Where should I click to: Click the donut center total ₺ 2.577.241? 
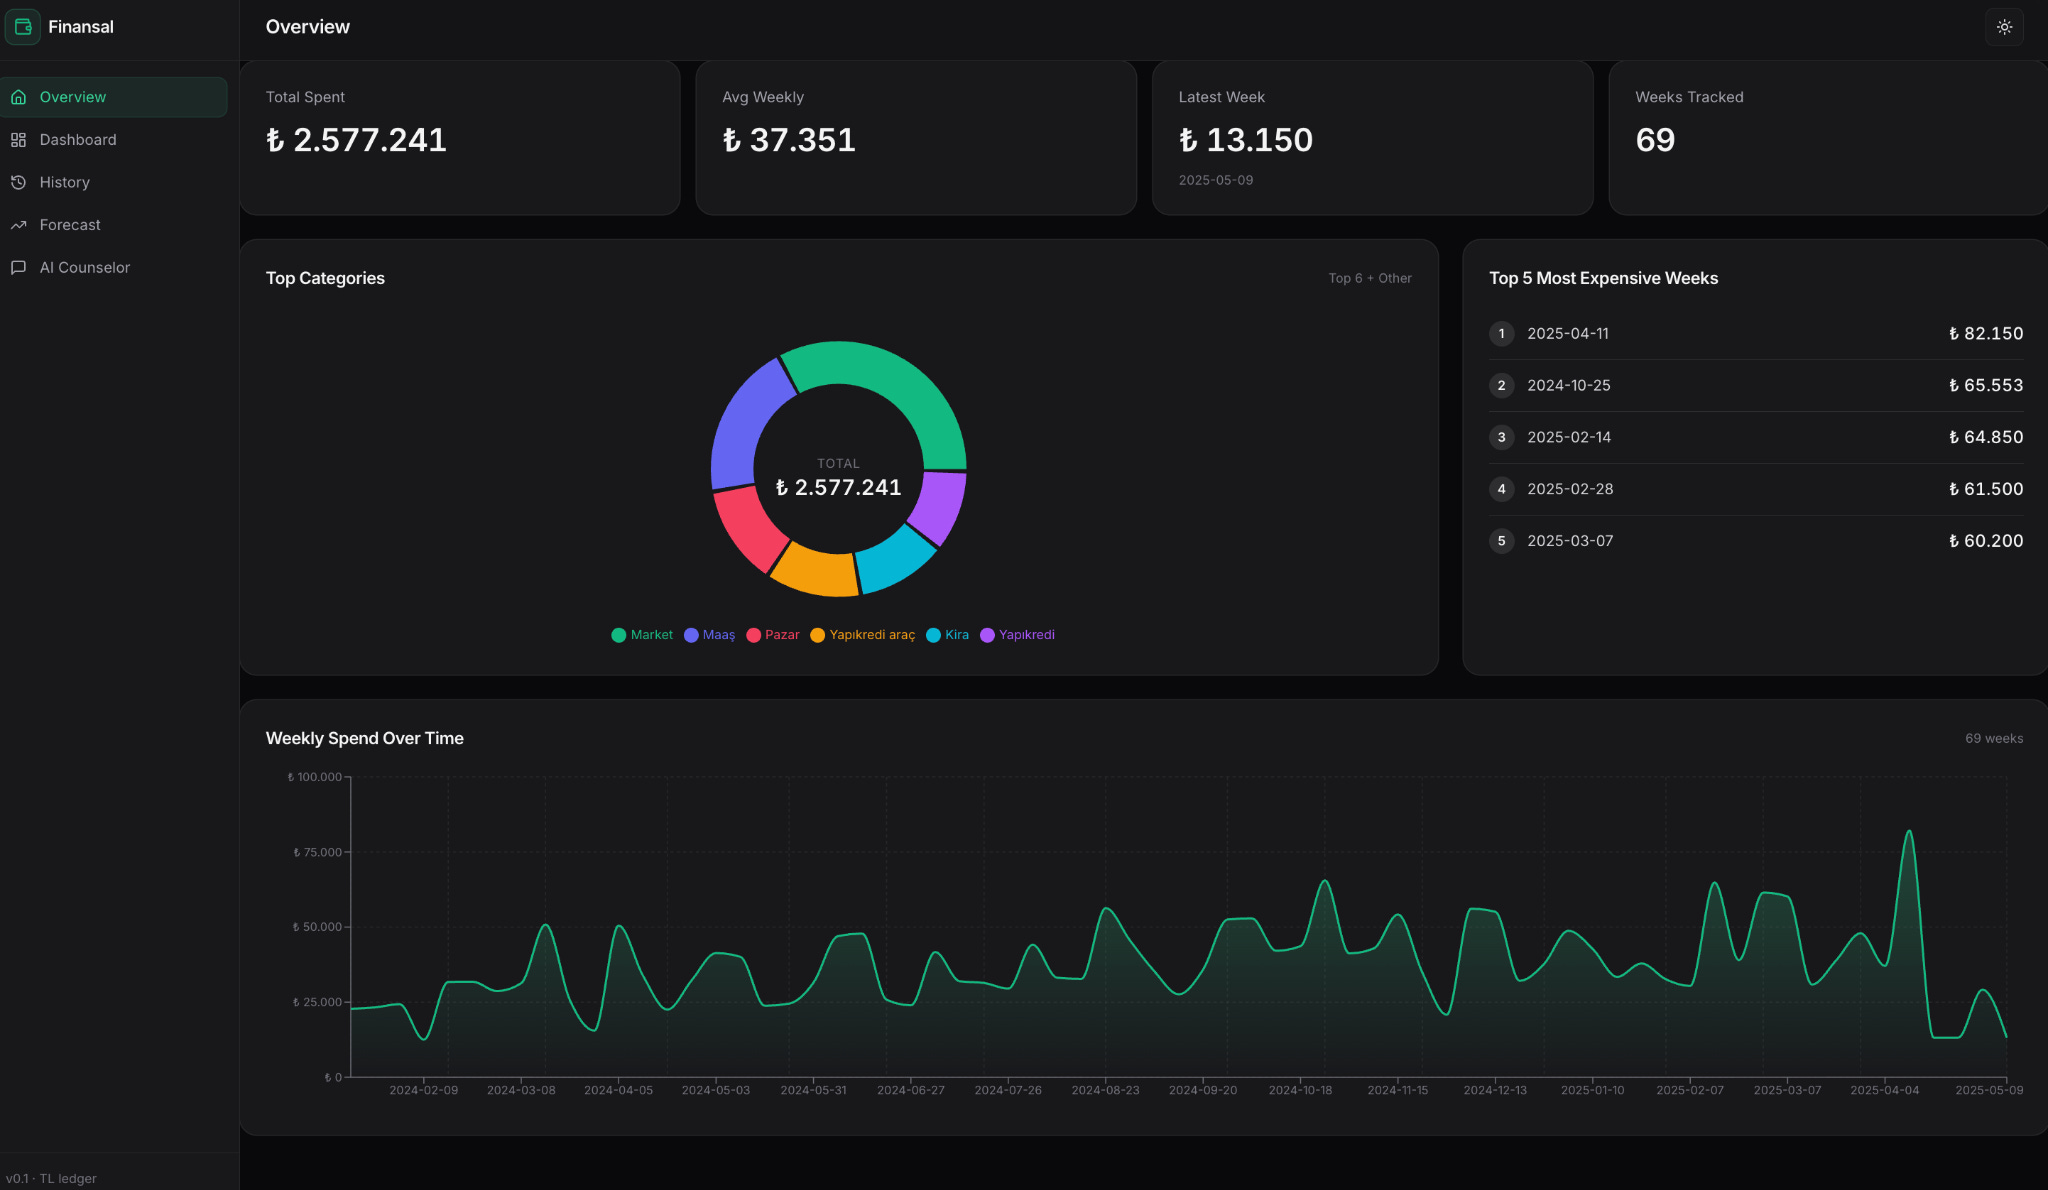838,487
